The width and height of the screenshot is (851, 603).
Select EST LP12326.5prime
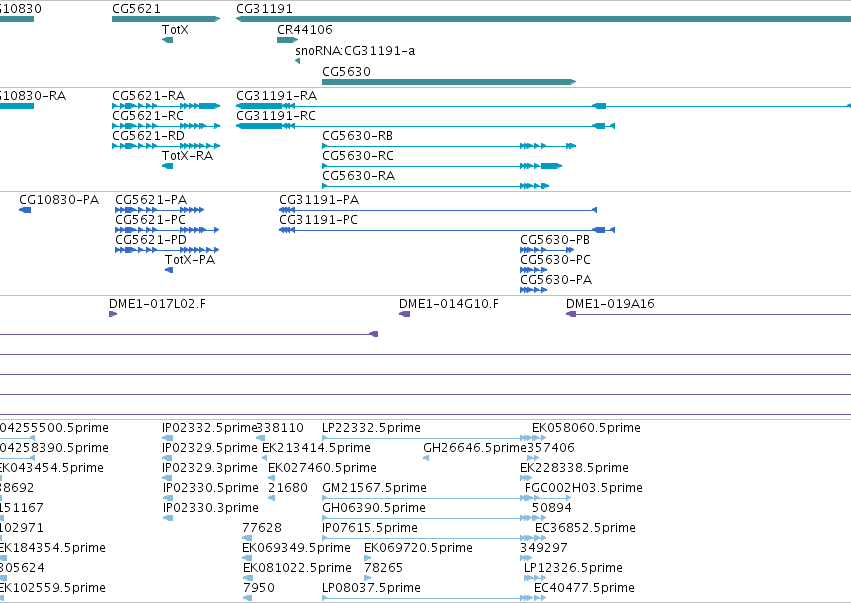click(x=574, y=568)
